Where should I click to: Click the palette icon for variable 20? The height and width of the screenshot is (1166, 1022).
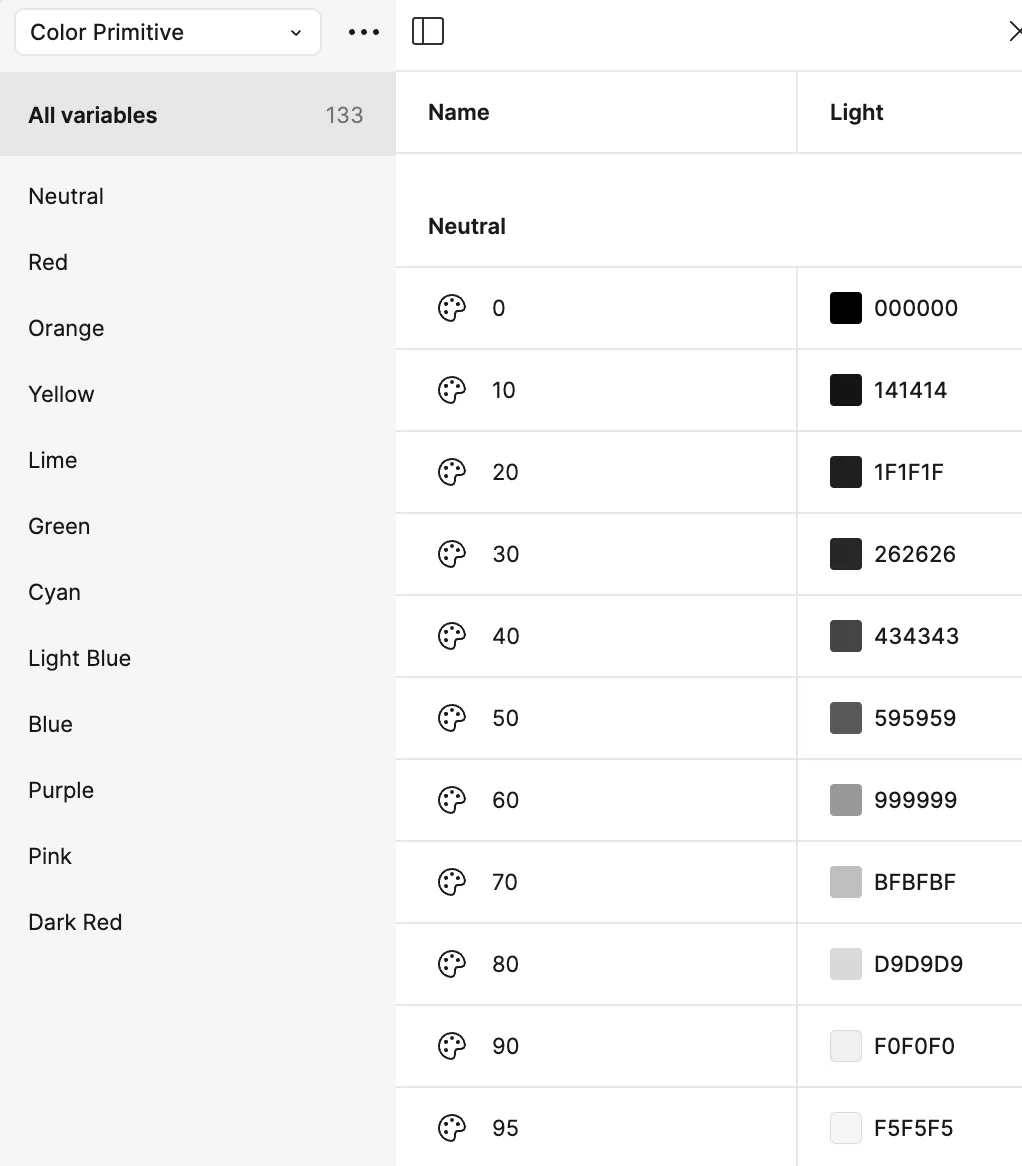(452, 472)
